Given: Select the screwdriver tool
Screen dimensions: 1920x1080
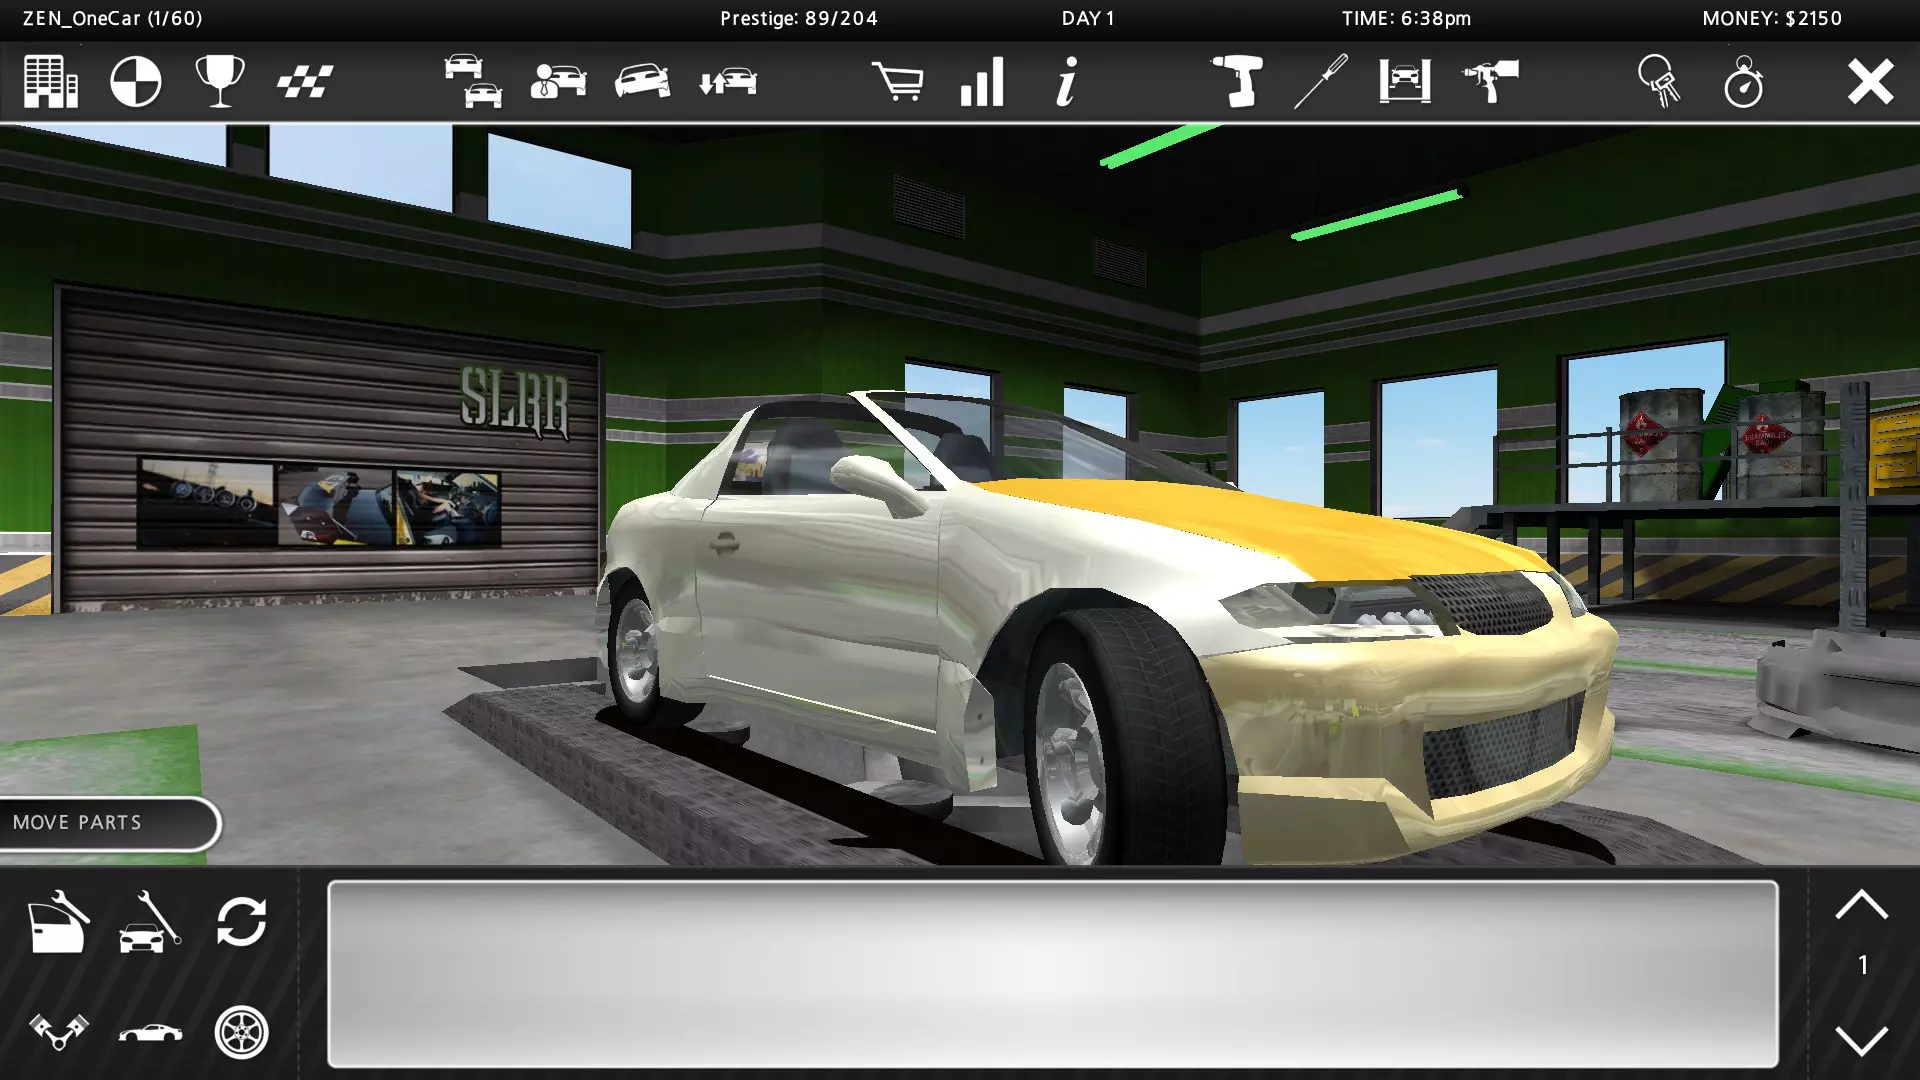Looking at the screenshot, I should click(x=1321, y=81).
